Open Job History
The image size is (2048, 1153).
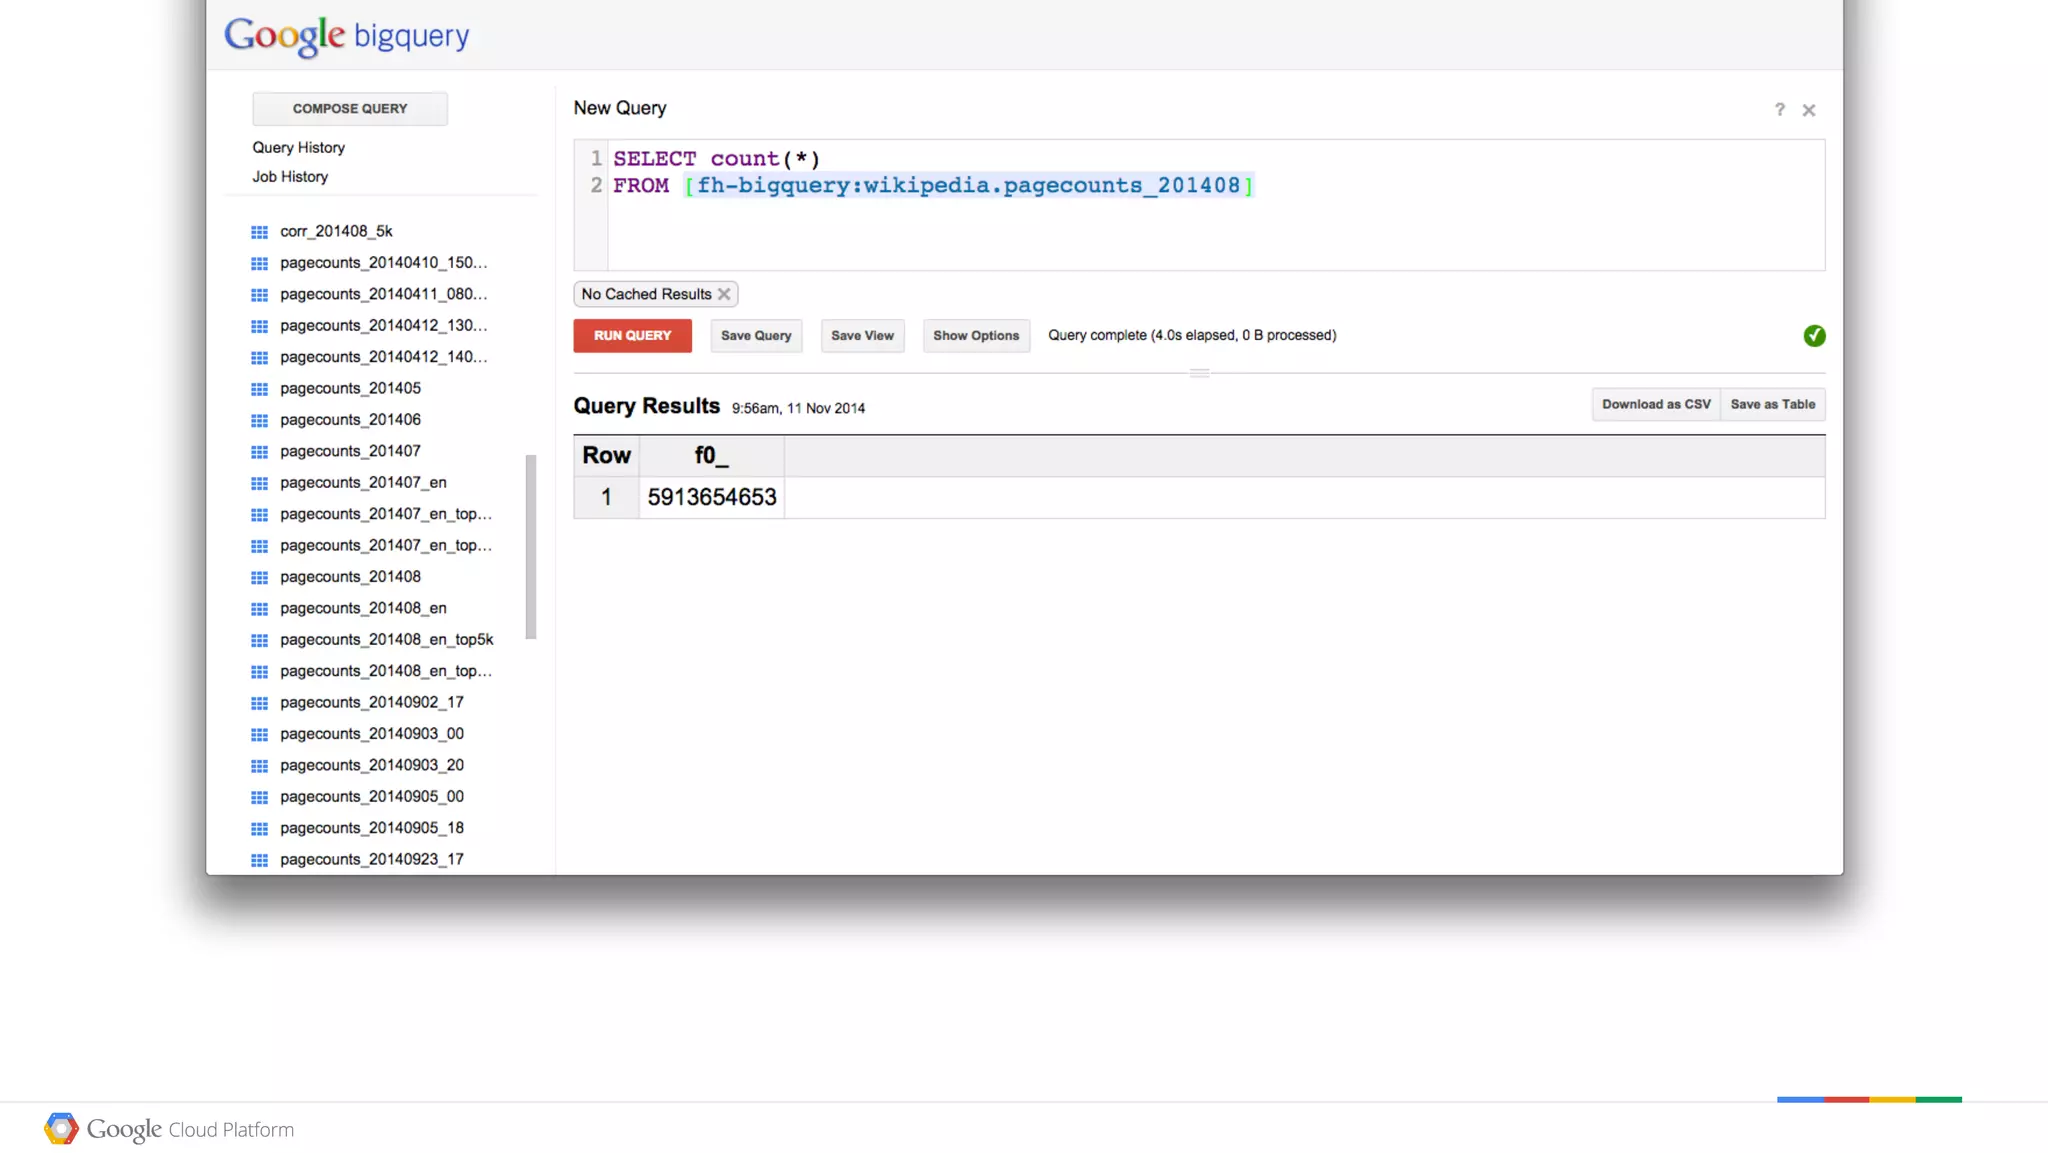tap(290, 176)
